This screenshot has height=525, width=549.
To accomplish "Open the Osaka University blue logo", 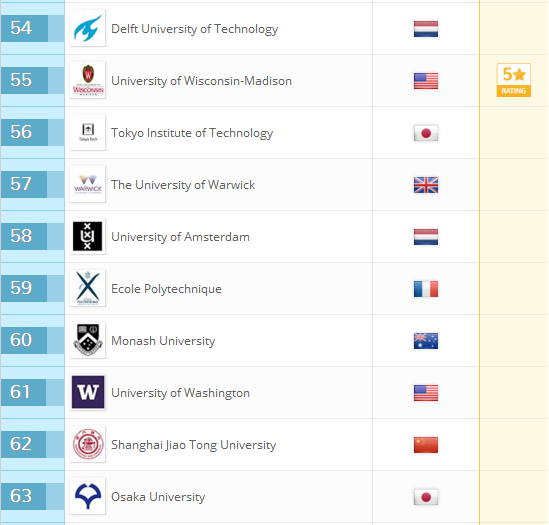I will (x=88, y=496).
